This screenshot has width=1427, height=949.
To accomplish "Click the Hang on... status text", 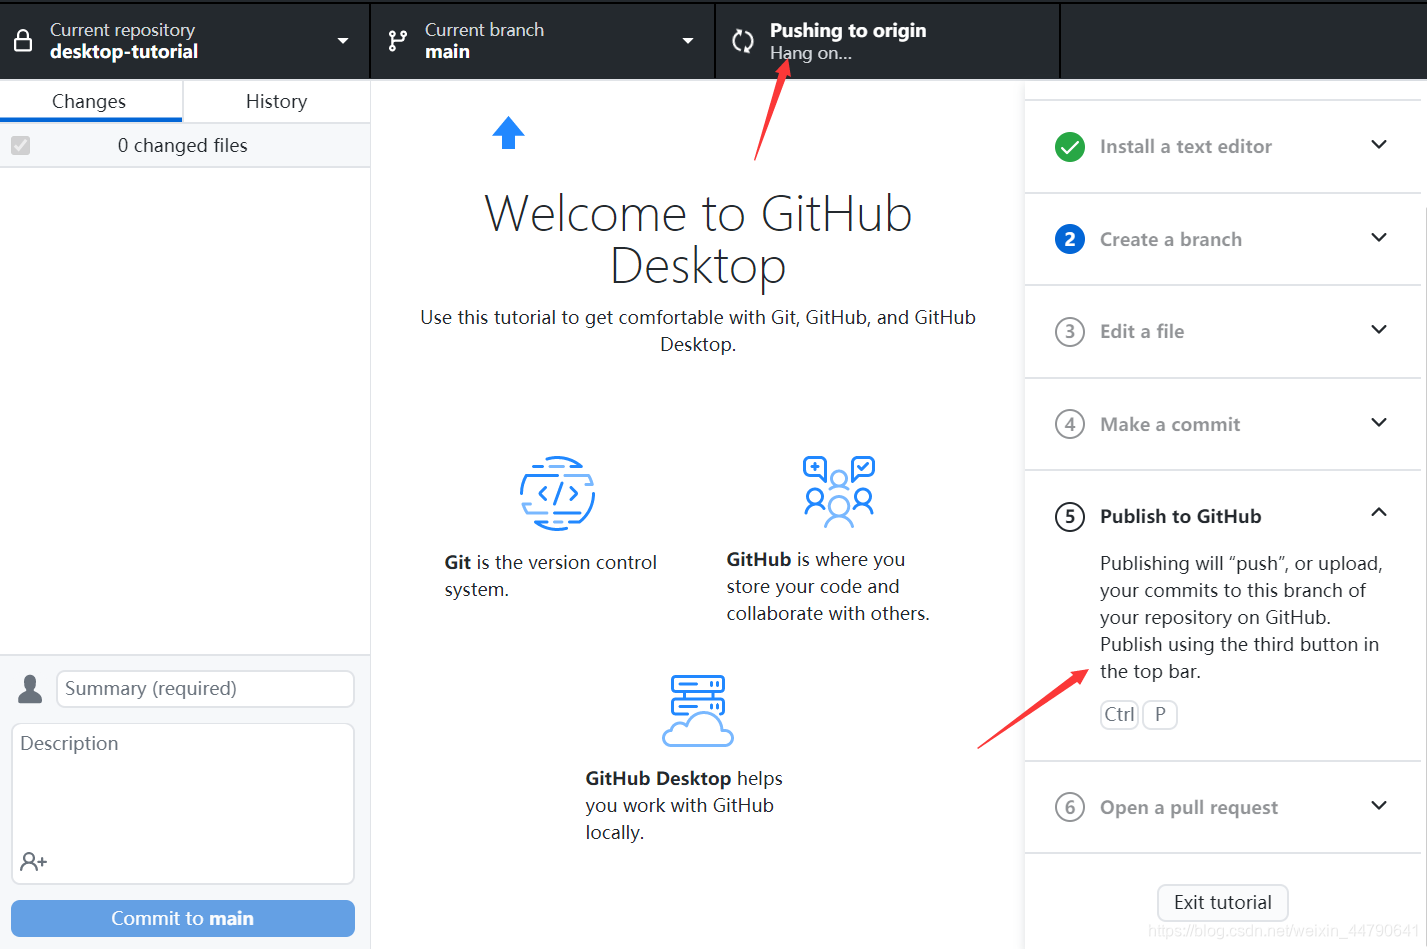I will pos(811,54).
